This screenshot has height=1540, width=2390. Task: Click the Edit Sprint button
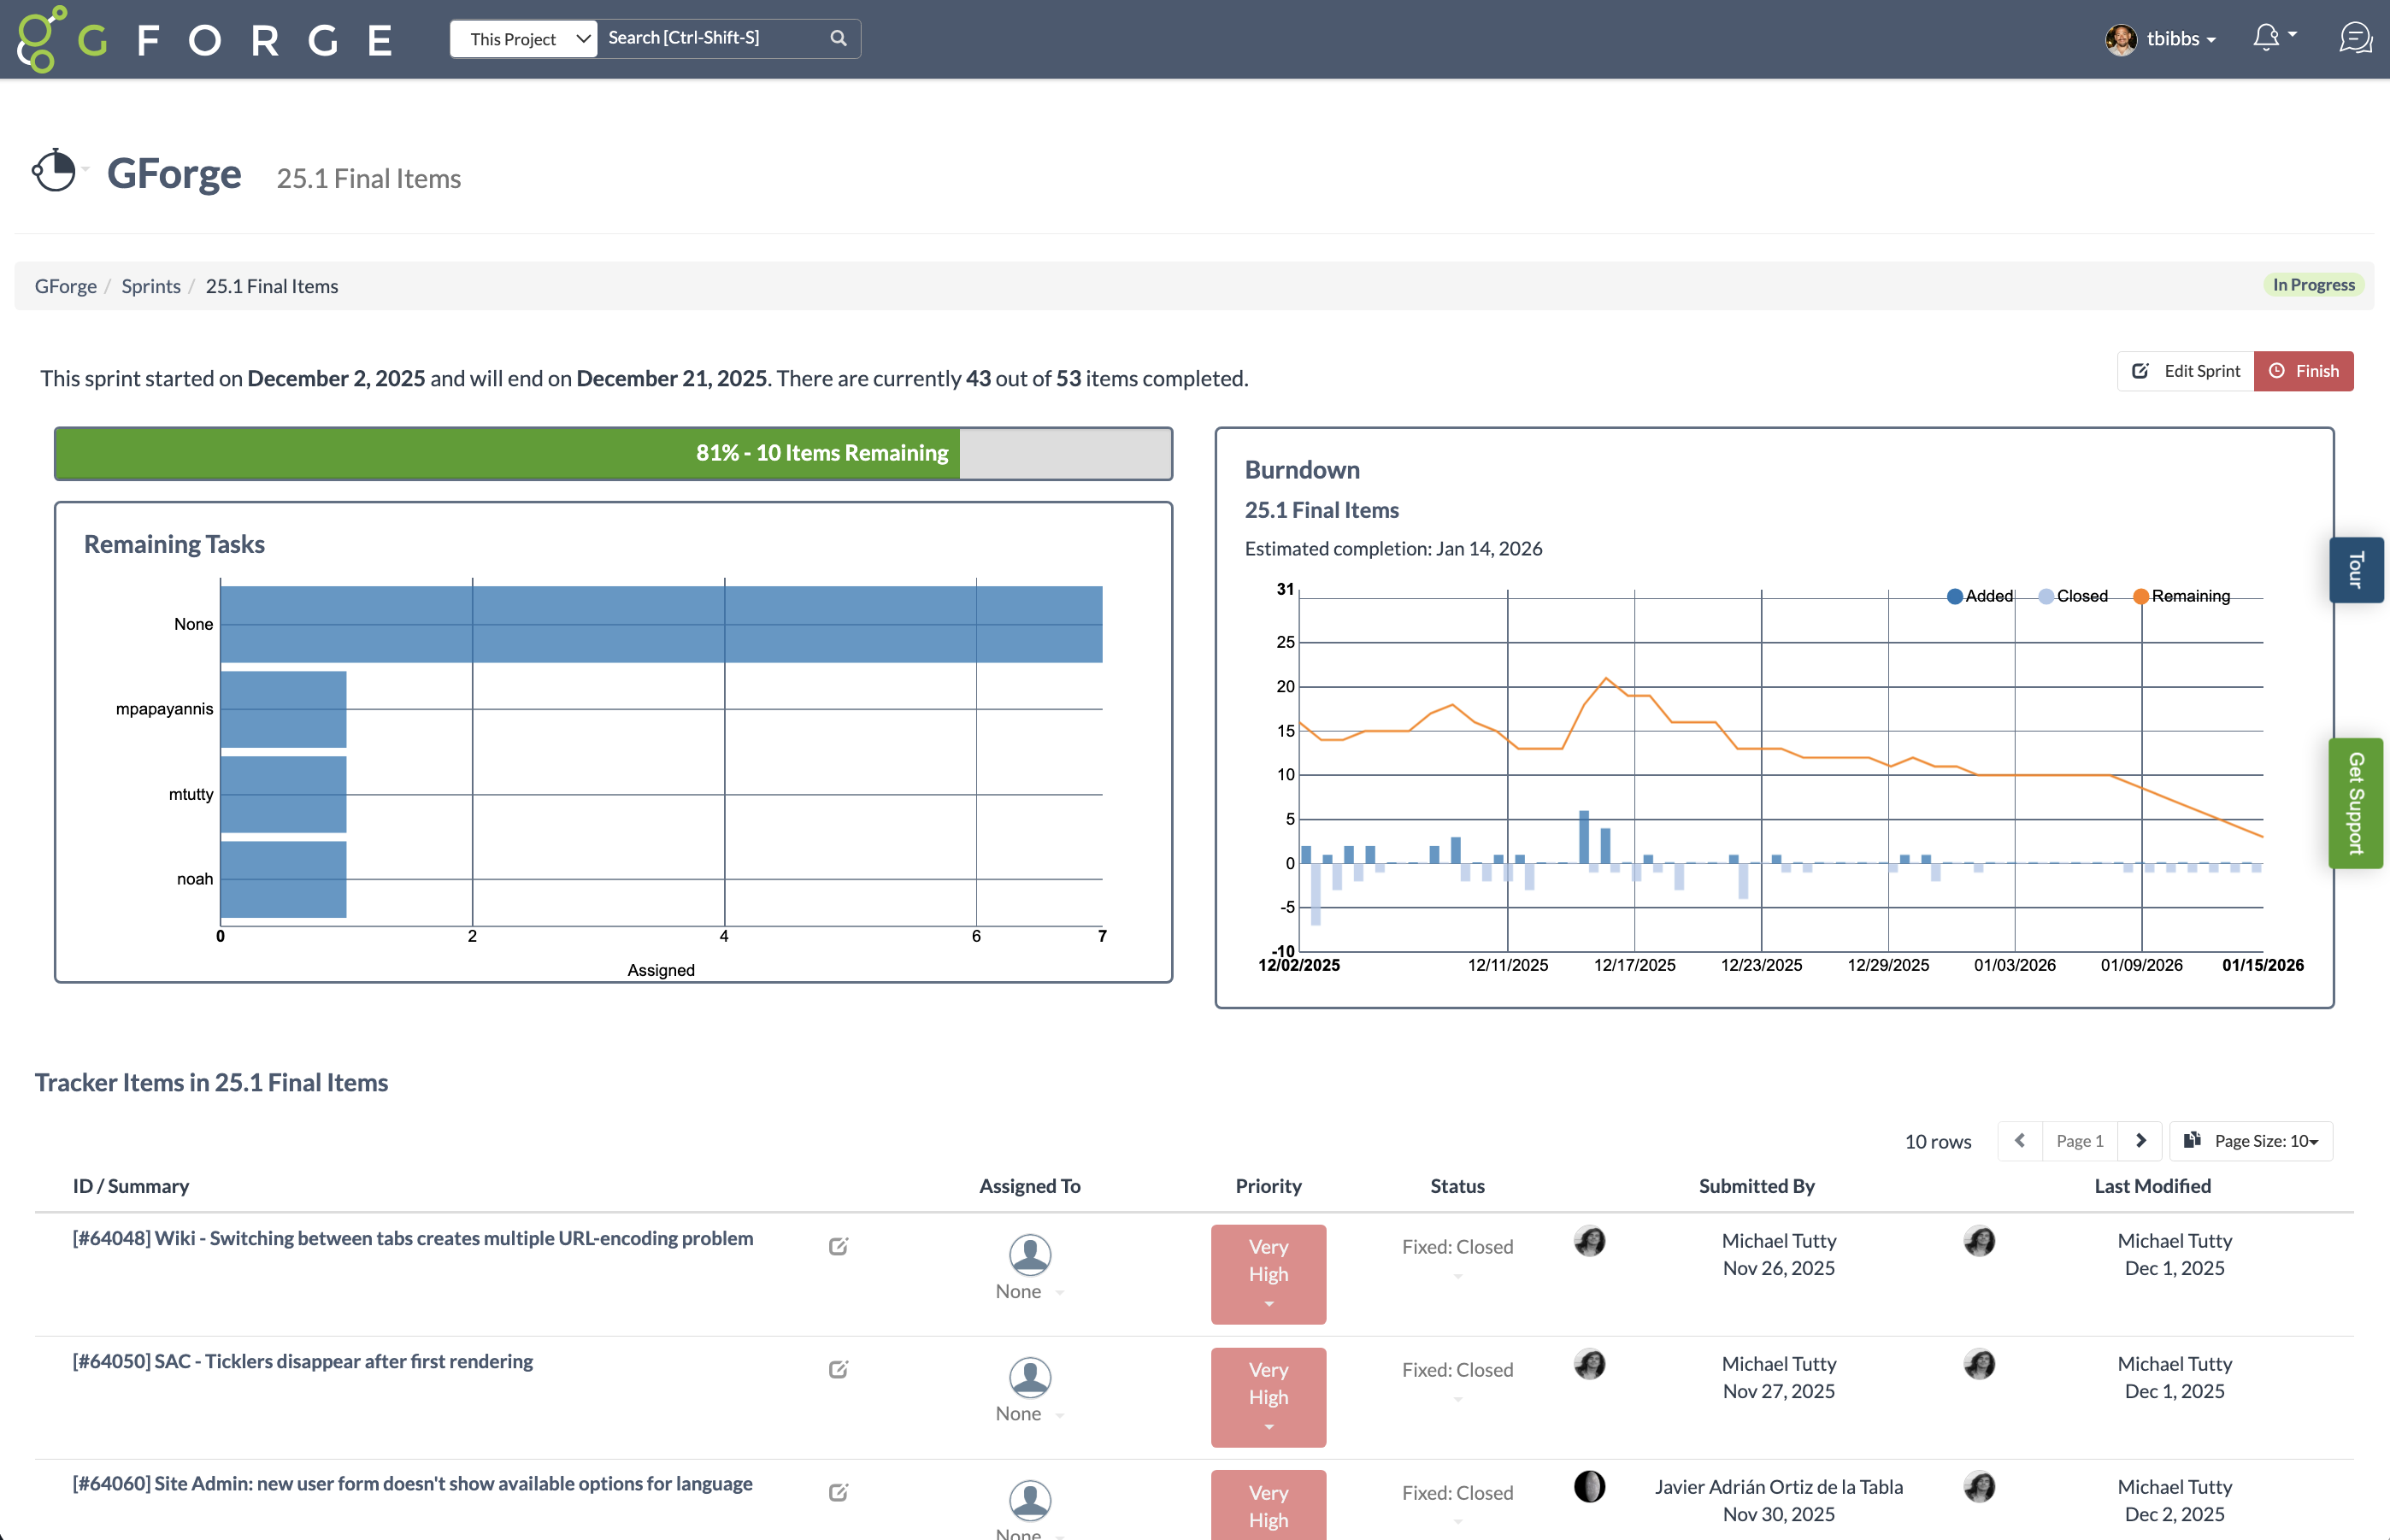[x=2186, y=371]
